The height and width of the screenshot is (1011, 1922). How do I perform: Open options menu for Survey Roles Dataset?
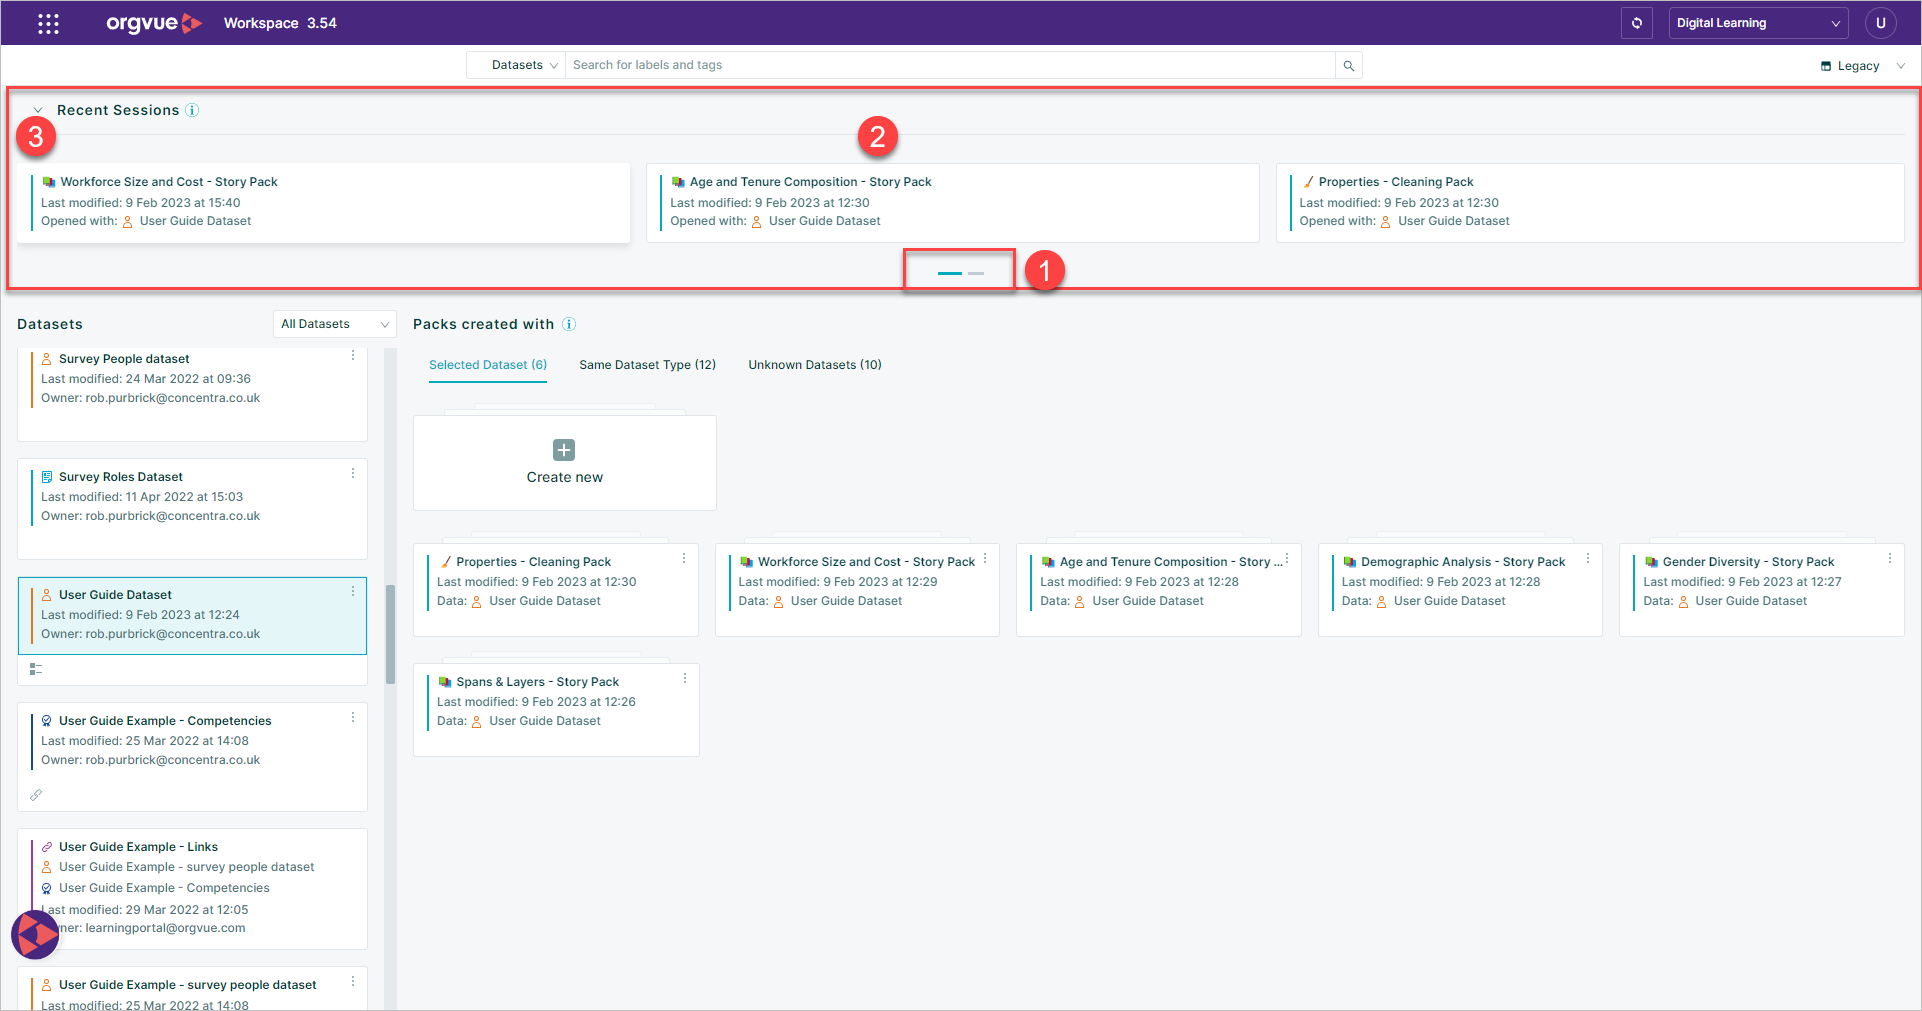pyautogui.click(x=353, y=474)
